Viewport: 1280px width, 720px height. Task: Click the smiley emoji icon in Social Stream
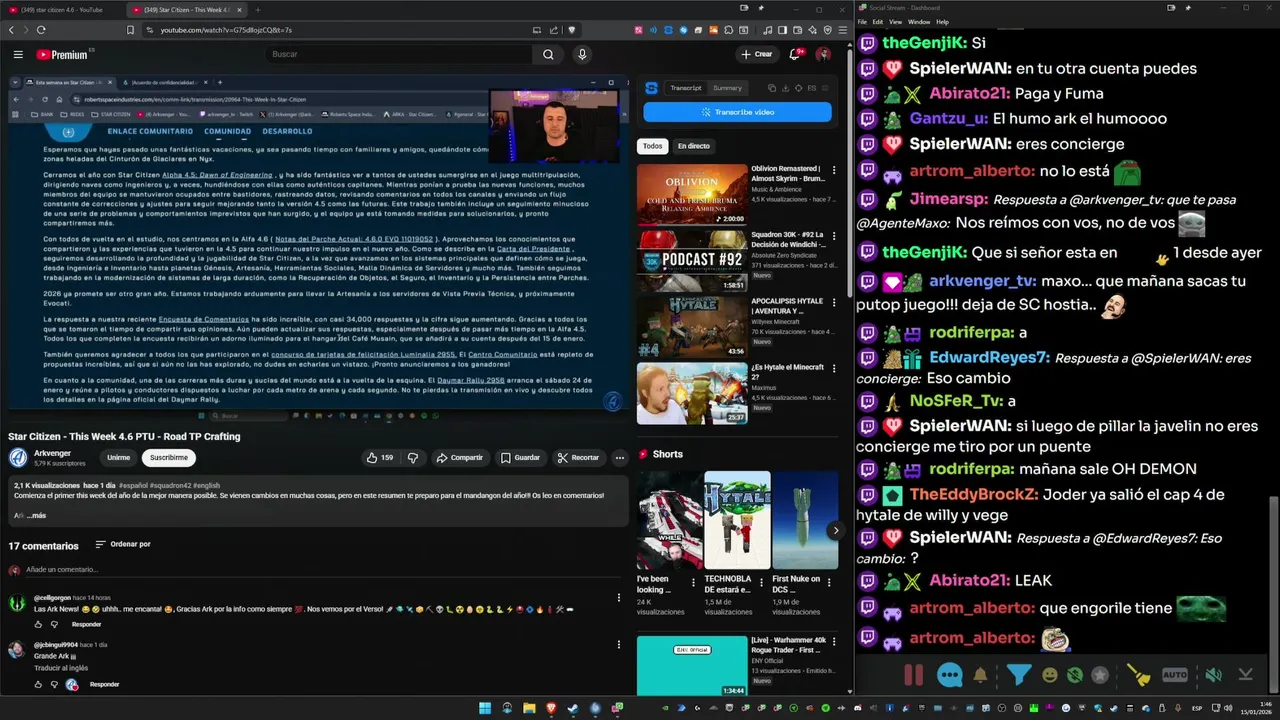[x=1050, y=675]
